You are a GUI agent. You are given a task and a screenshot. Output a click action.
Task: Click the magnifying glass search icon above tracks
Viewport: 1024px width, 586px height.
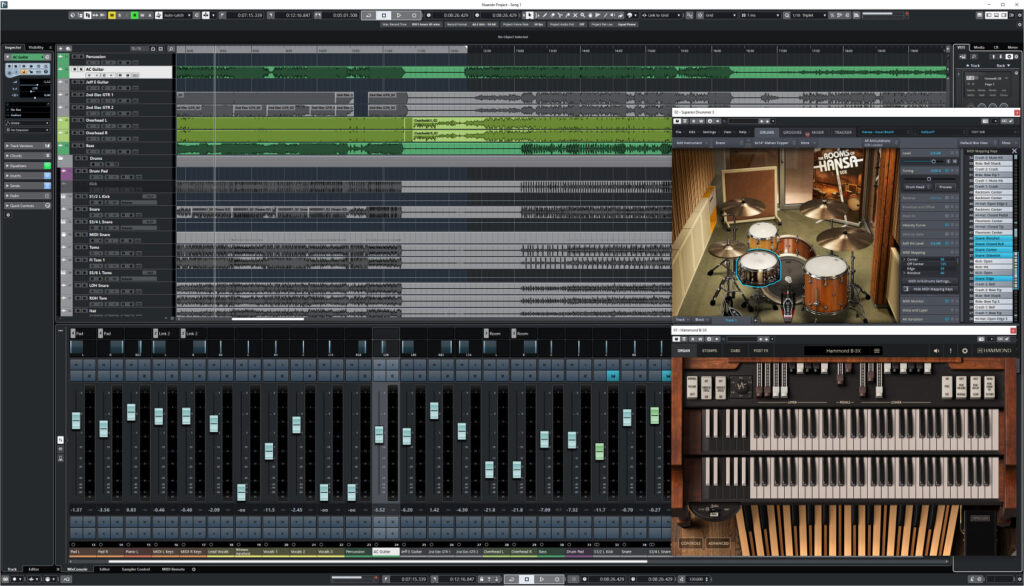coord(170,49)
